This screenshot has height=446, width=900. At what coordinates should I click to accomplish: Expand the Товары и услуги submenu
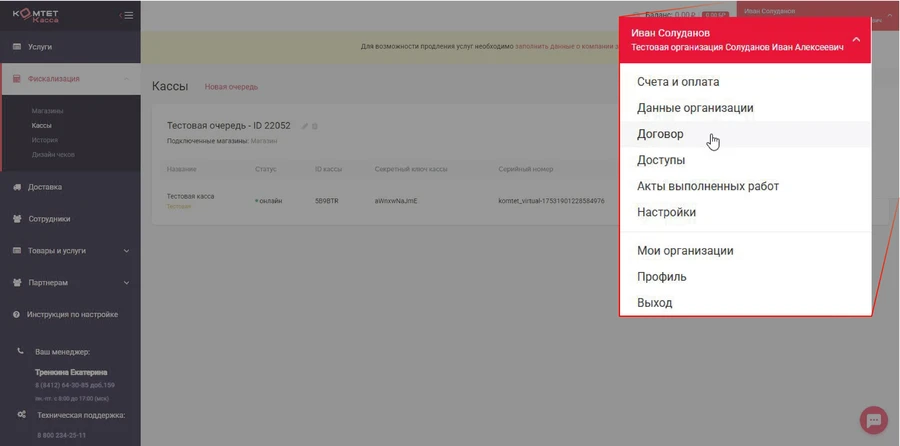click(x=125, y=251)
